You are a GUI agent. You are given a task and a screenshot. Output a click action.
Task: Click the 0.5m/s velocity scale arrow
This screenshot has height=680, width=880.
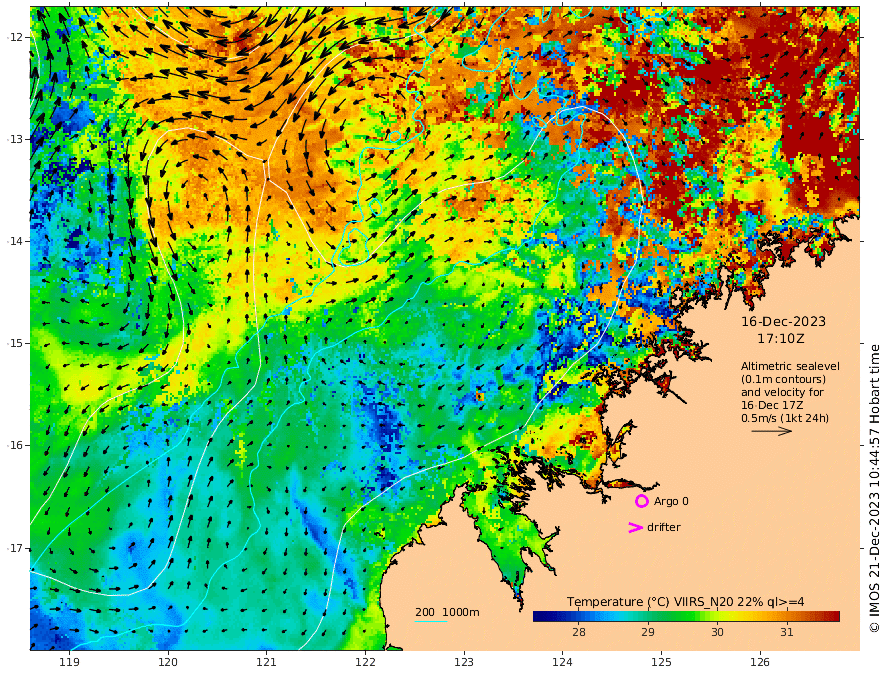772,431
